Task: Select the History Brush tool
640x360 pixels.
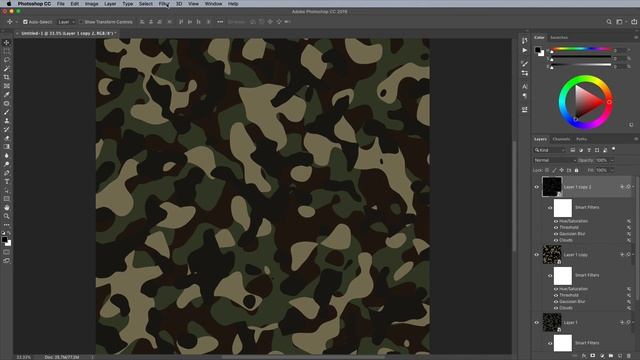Action: click(x=7, y=129)
